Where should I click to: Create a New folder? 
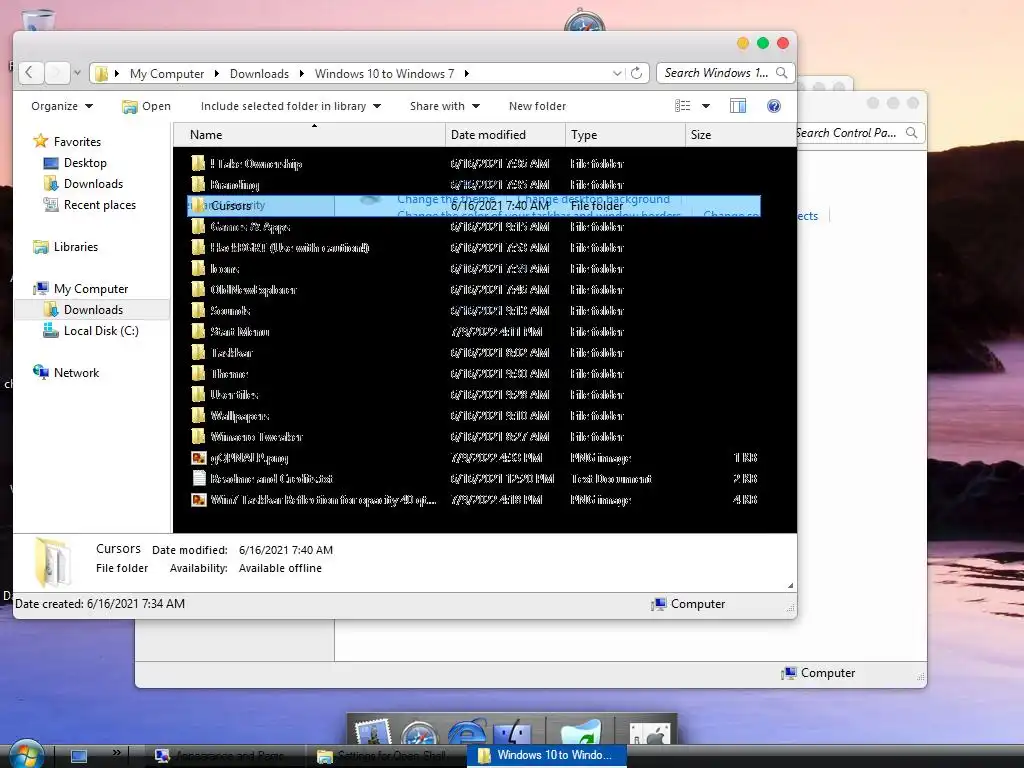(x=537, y=106)
